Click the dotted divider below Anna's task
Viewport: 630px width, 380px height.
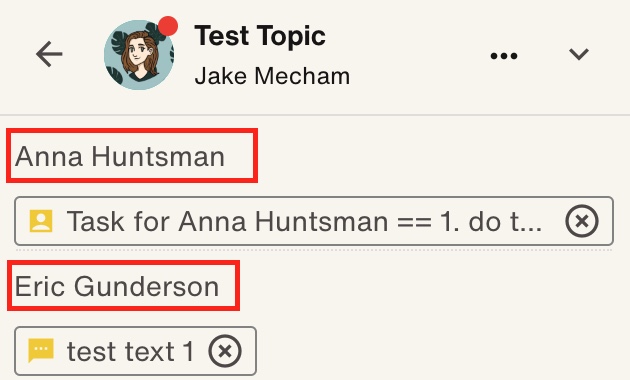tap(314, 250)
